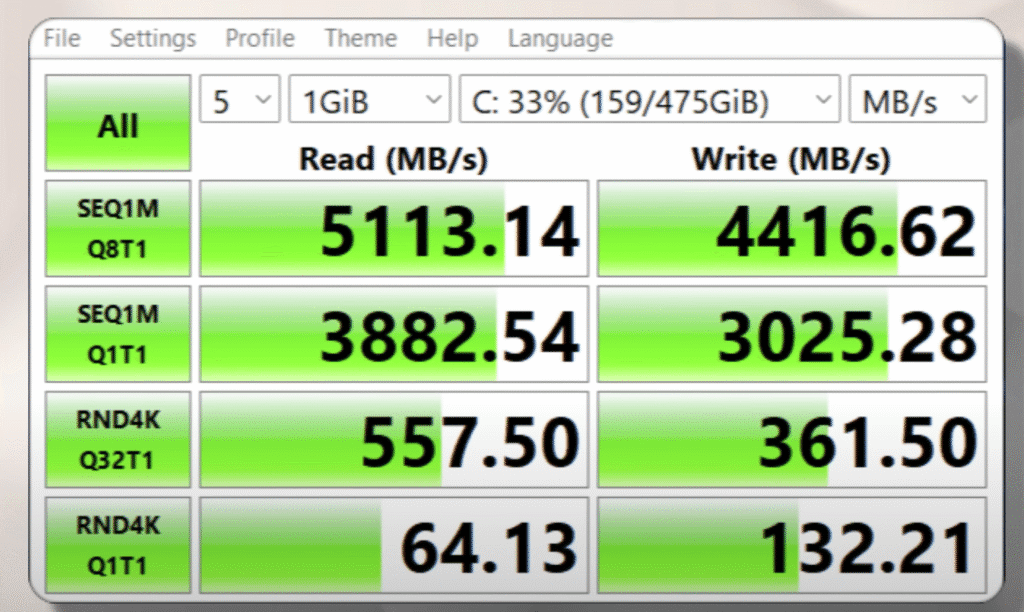Open the Language menu
Viewport: 1024px width, 612px height.
tap(560, 39)
